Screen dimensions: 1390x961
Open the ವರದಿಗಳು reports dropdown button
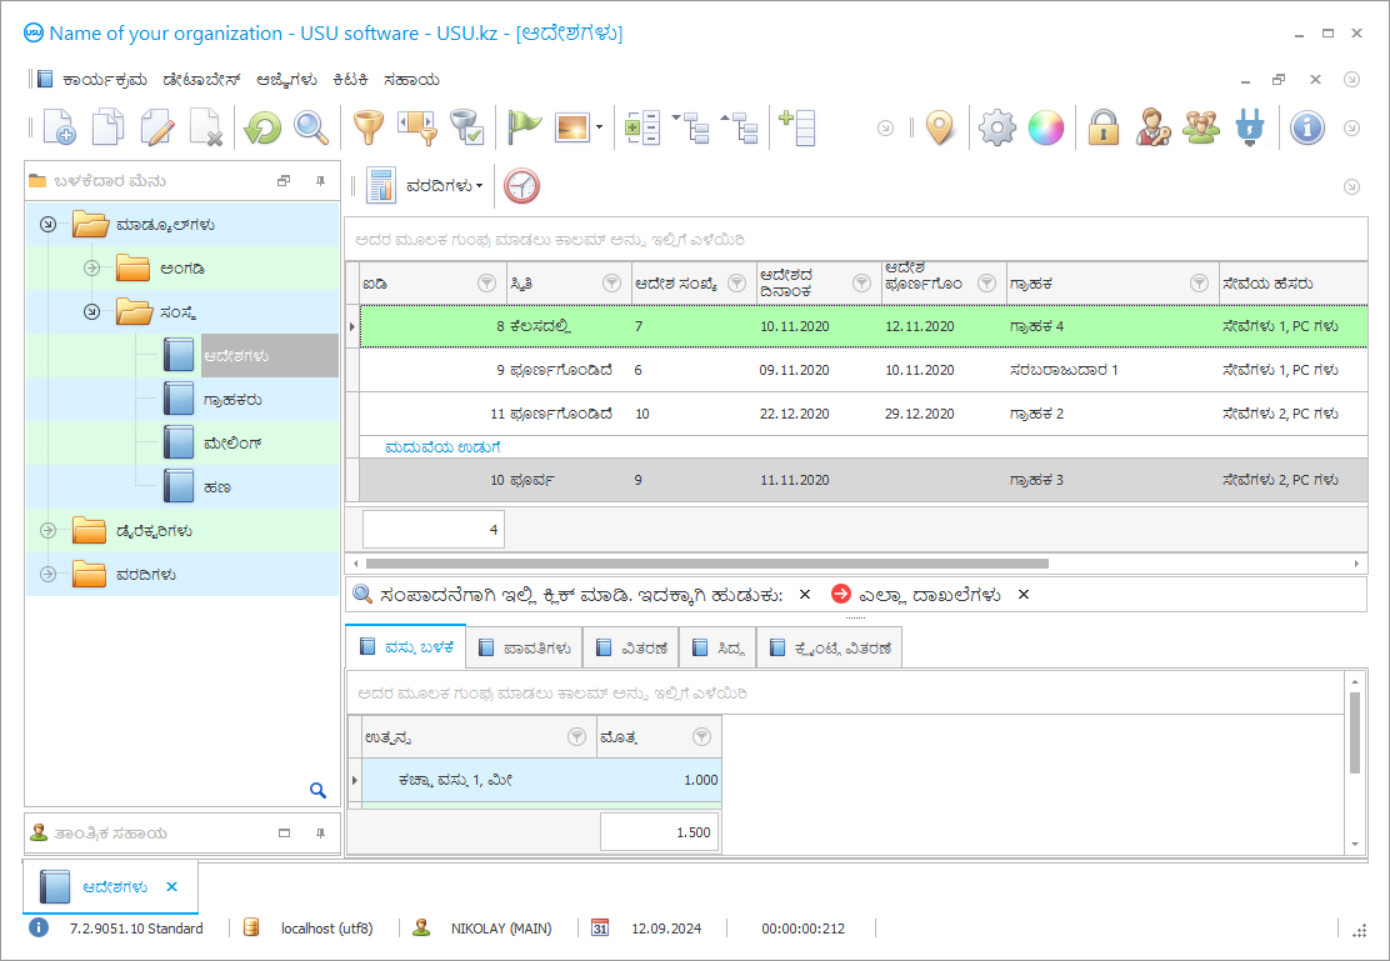click(x=426, y=186)
